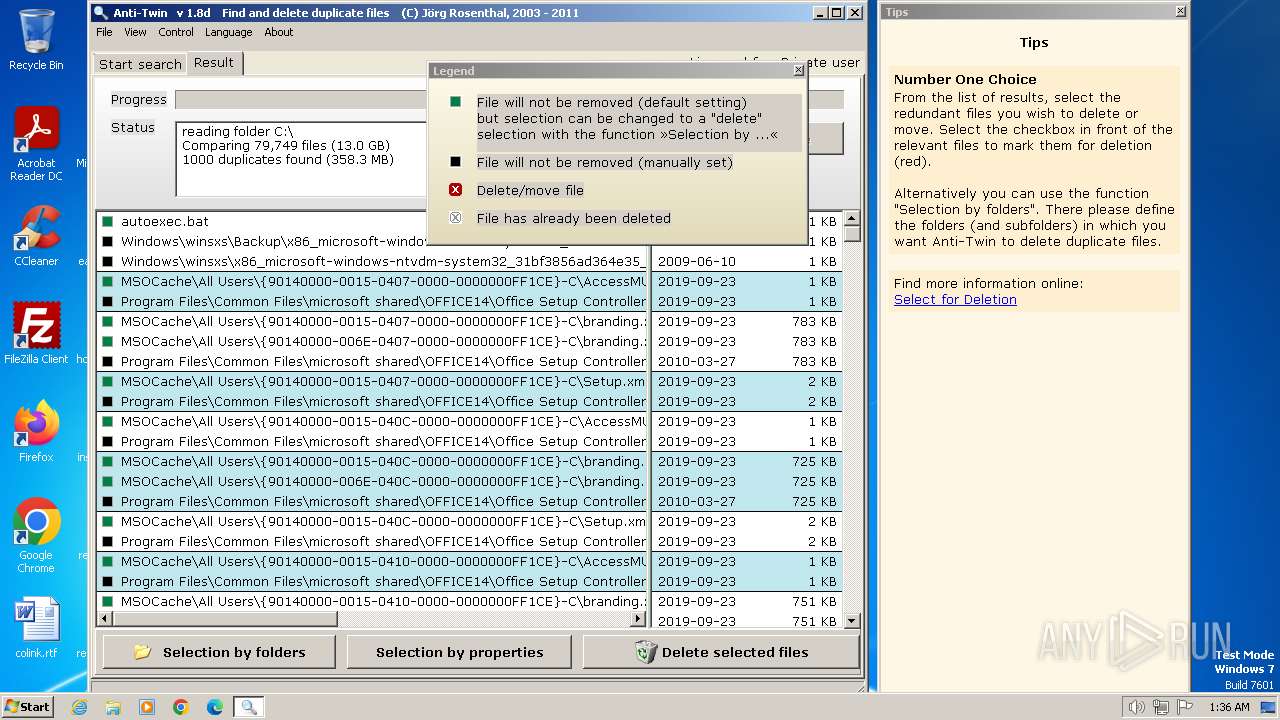Open media player taskbar icon
The image size is (1280, 720).
[x=147, y=707]
